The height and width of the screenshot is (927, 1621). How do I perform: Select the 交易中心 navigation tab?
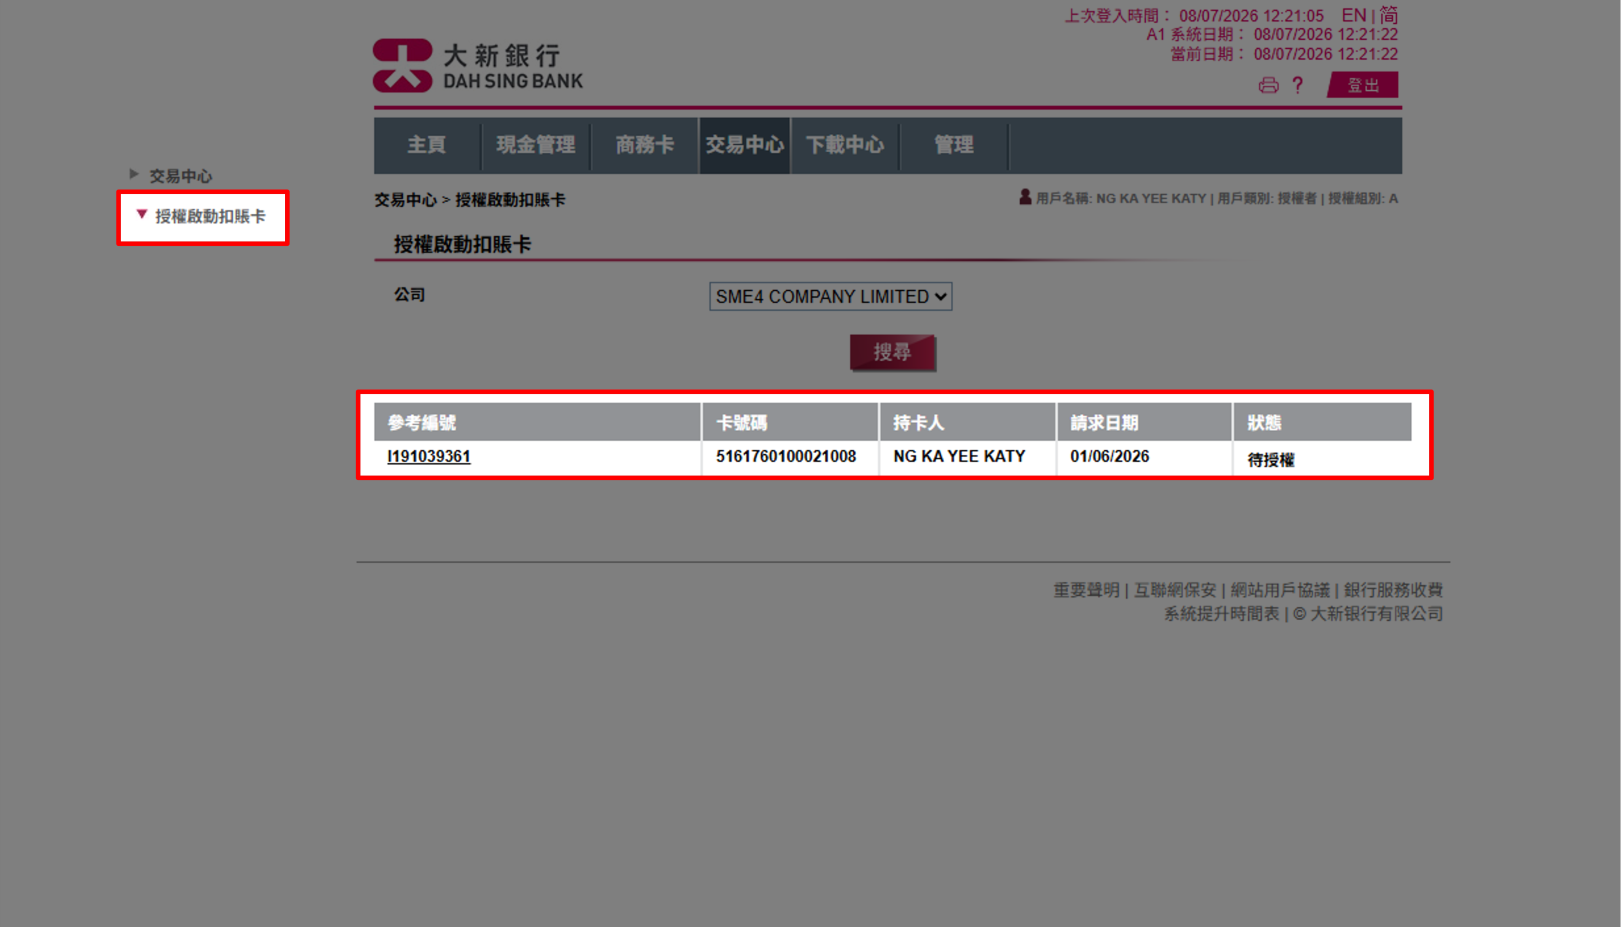pyautogui.click(x=744, y=146)
